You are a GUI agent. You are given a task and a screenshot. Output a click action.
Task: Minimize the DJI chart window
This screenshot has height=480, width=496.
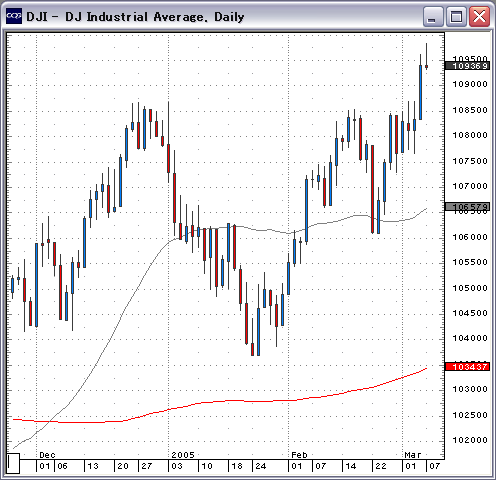click(x=433, y=16)
